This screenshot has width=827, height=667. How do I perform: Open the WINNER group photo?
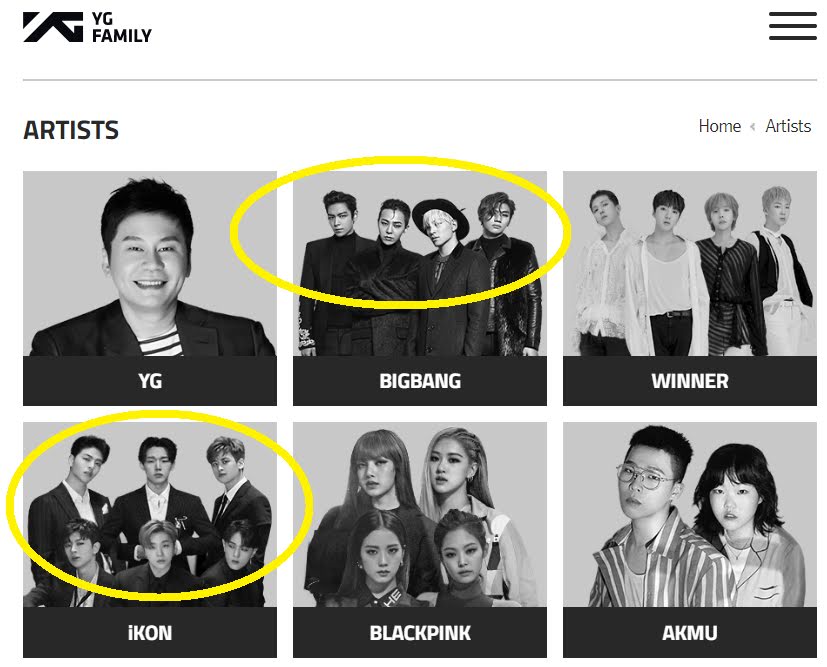690,264
